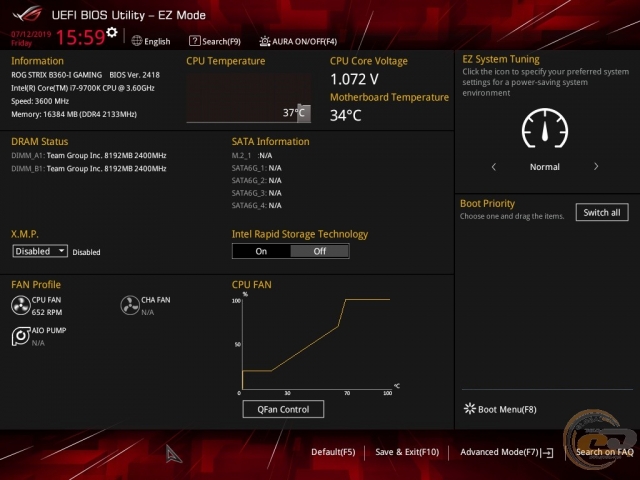Click 652 RPM CPU fan value
Screen dimensions: 640x480
(x=47, y=312)
